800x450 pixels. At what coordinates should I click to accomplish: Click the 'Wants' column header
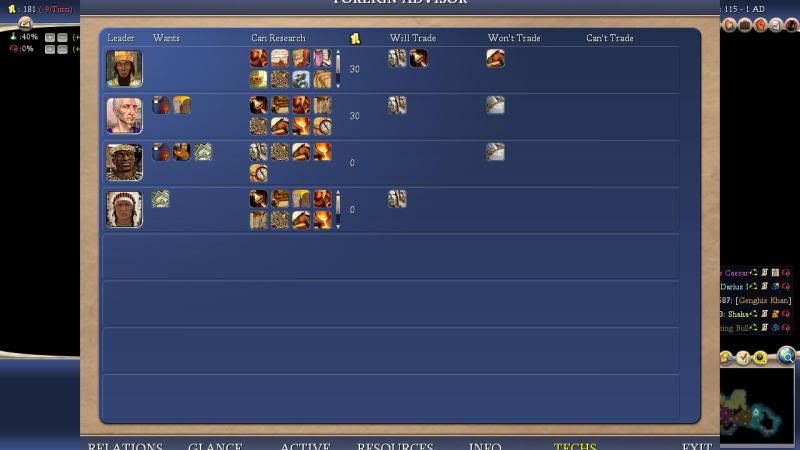click(166, 38)
